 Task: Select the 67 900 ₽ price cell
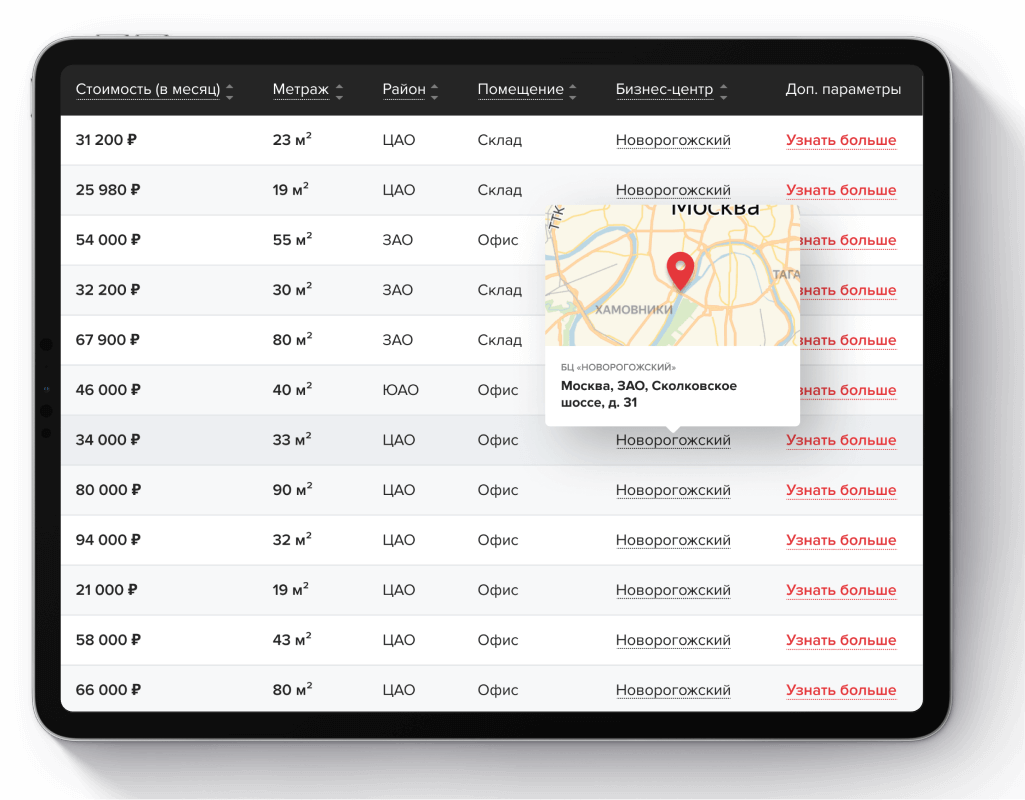(108, 340)
